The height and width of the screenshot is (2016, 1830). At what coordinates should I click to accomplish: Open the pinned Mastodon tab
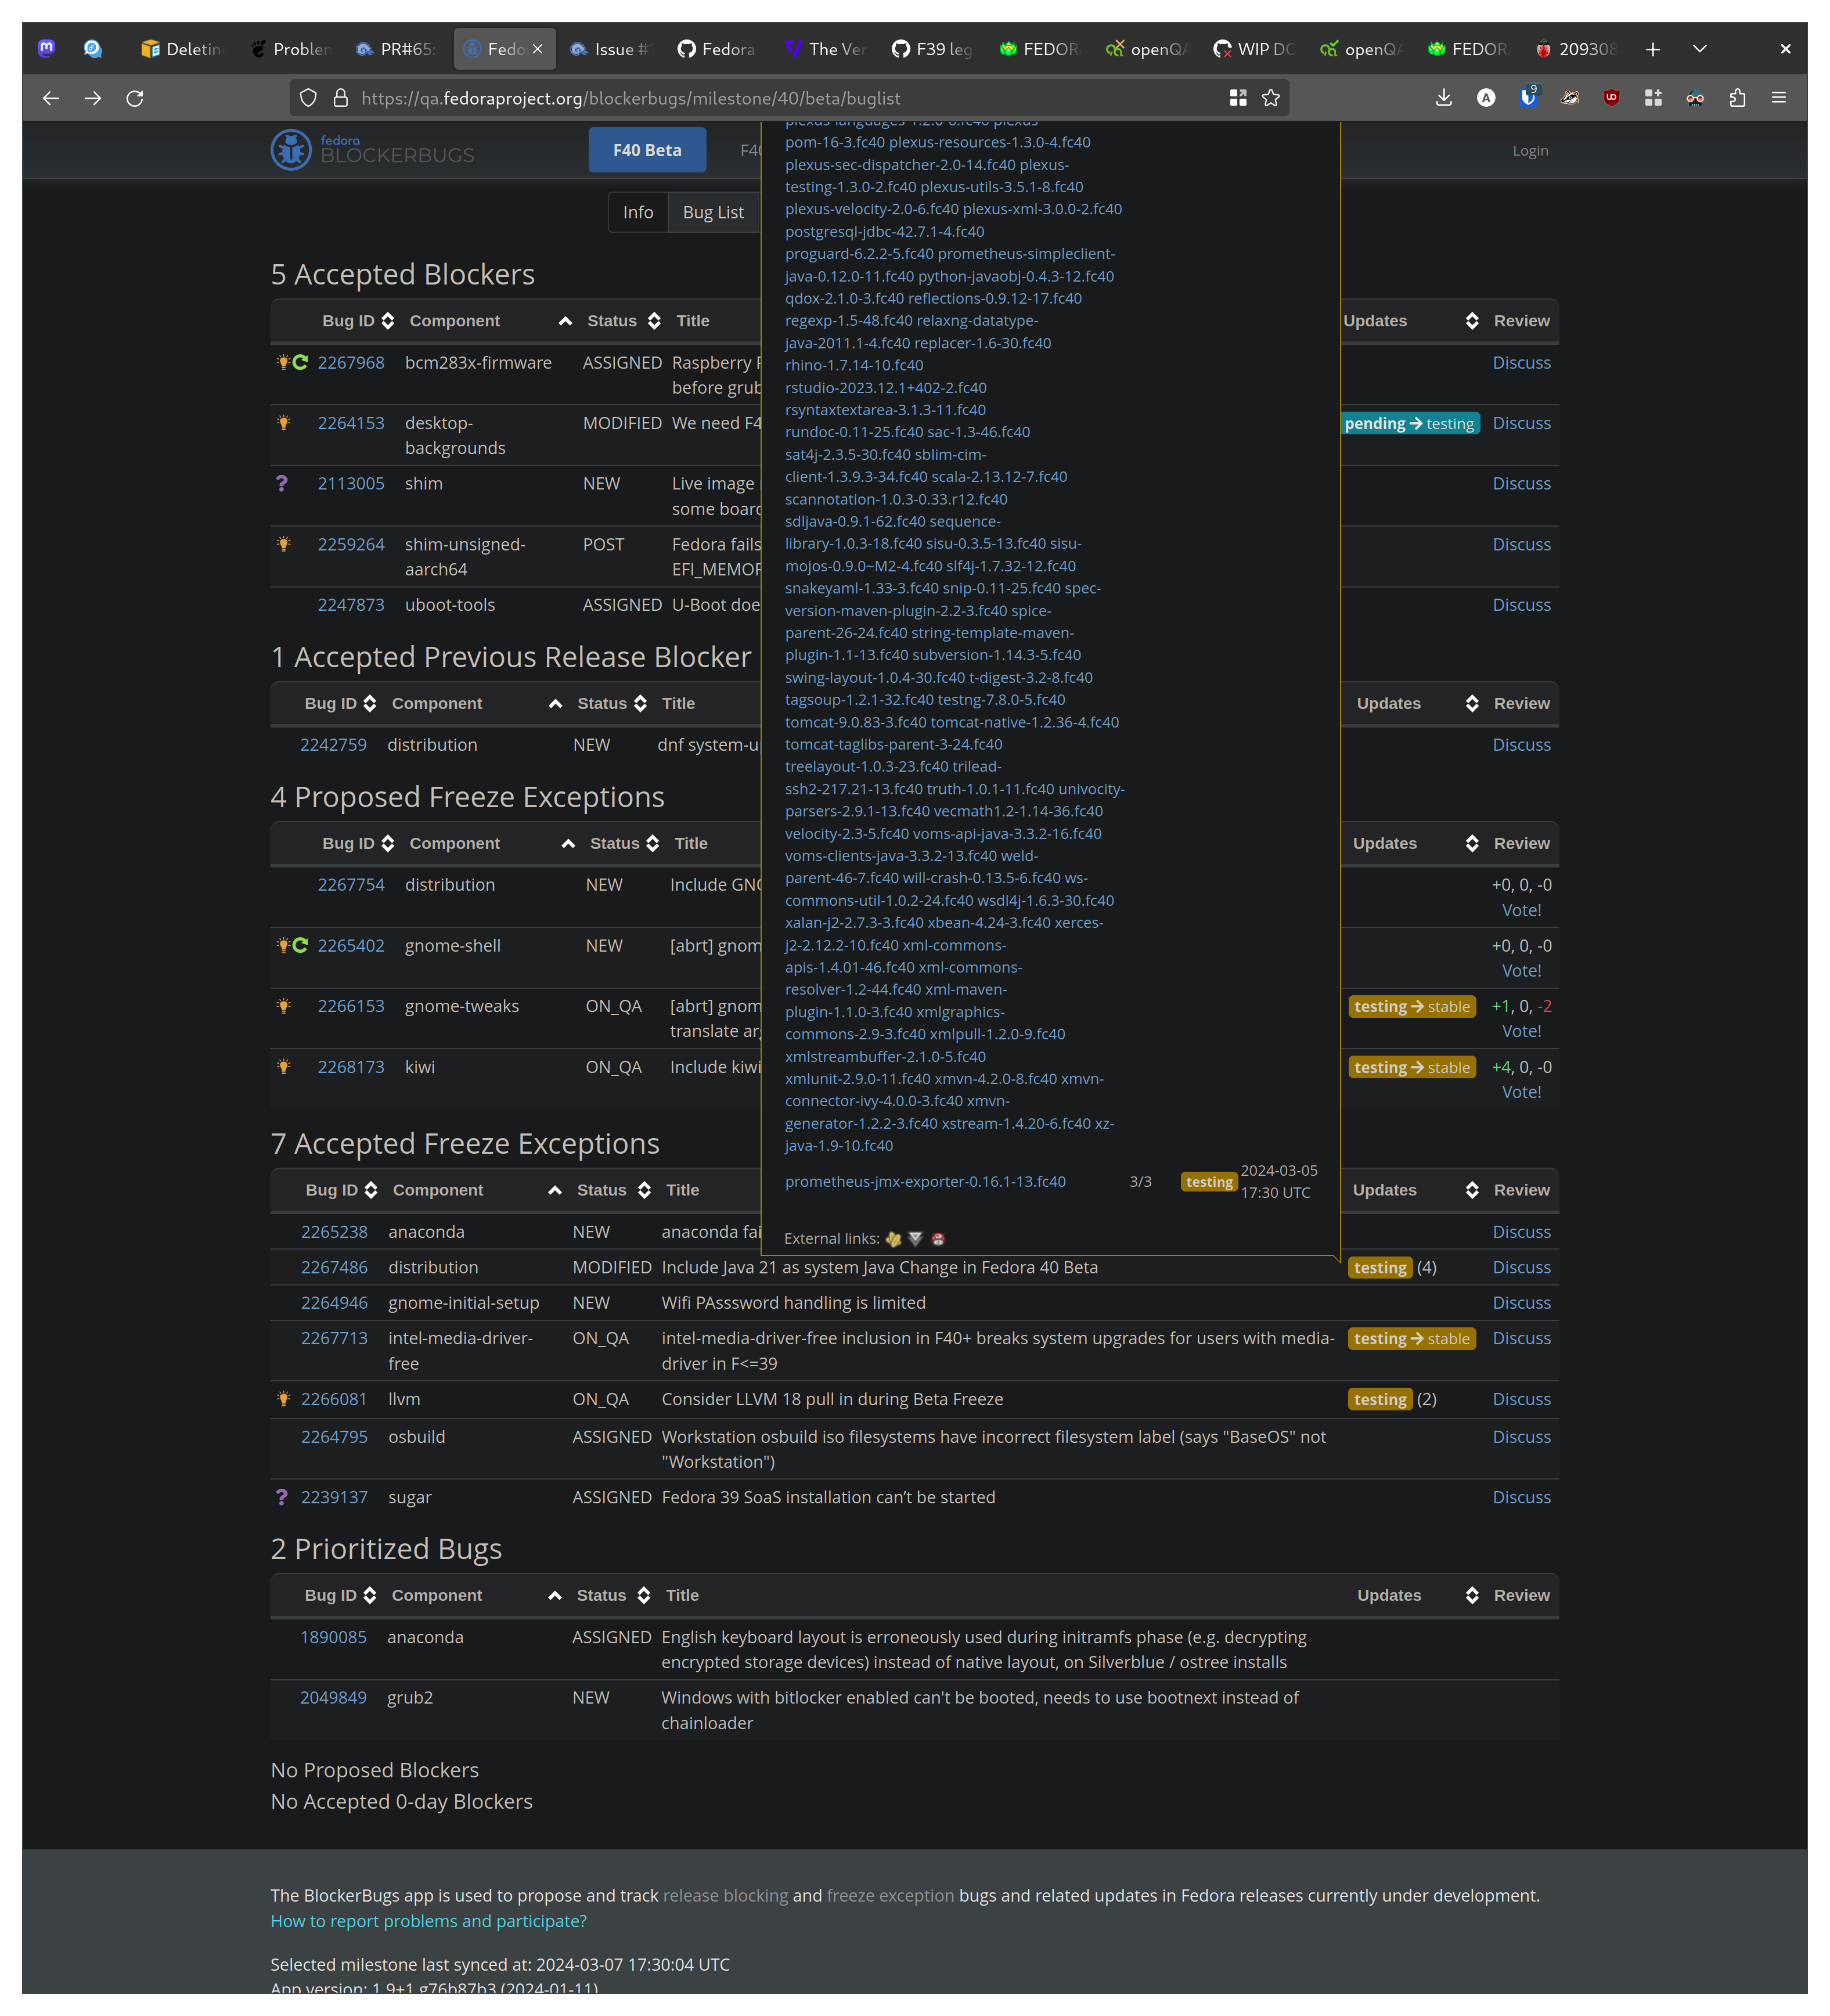click(x=47, y=48)
